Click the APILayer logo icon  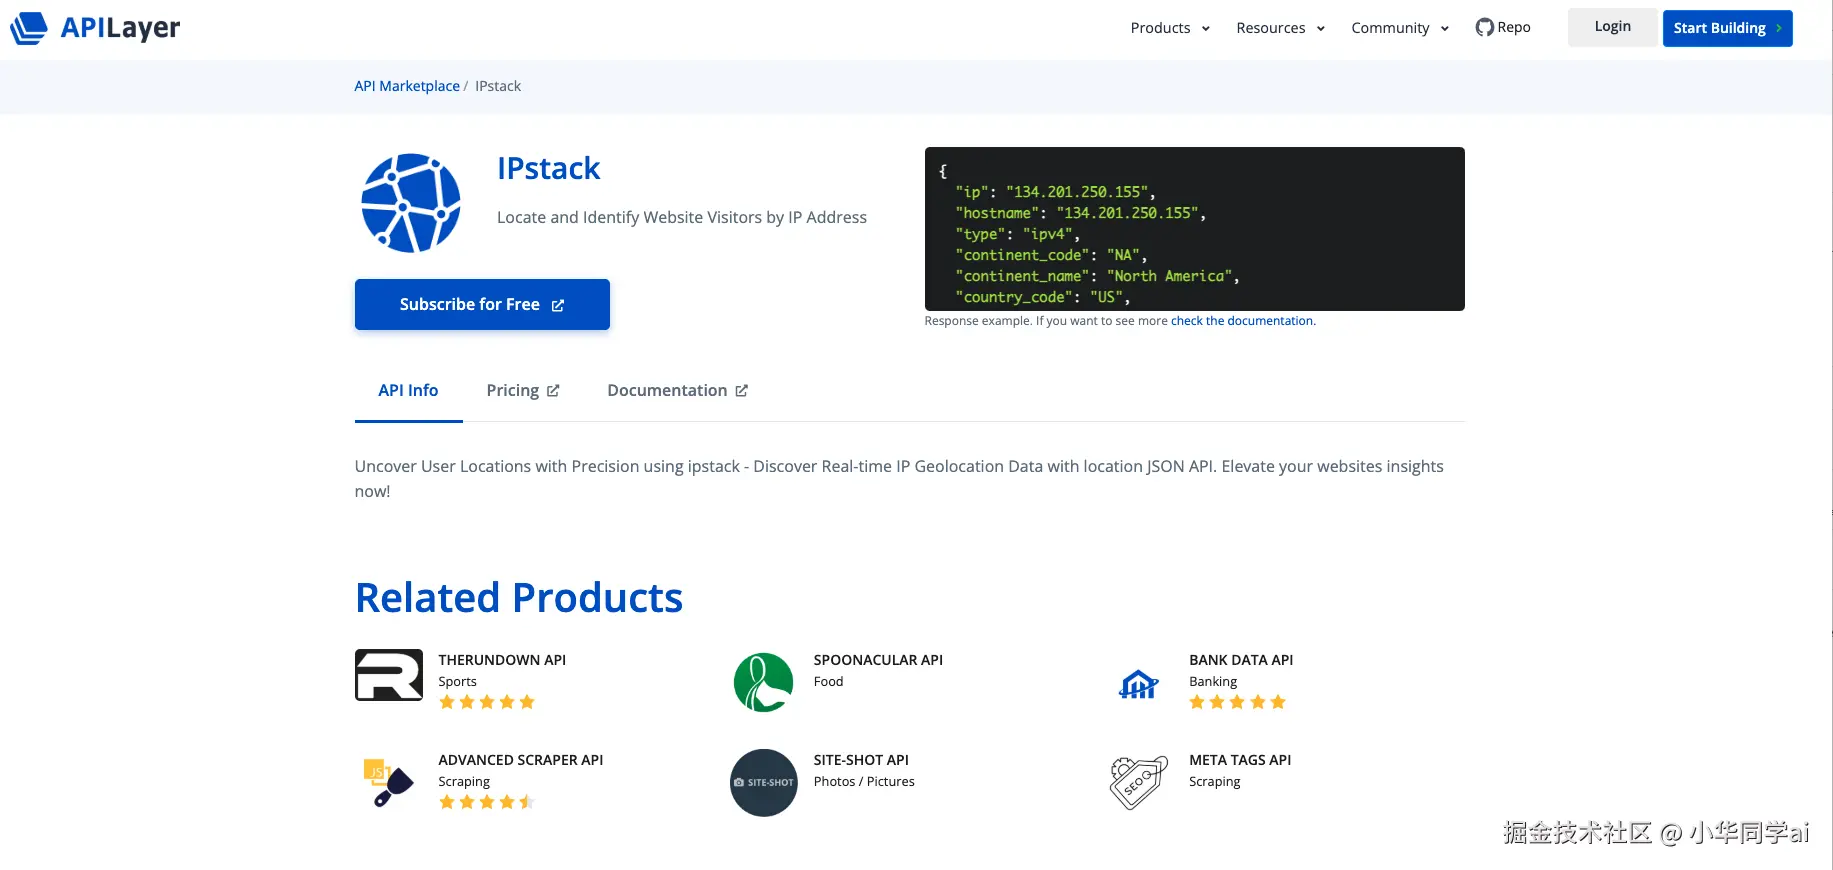29,28
